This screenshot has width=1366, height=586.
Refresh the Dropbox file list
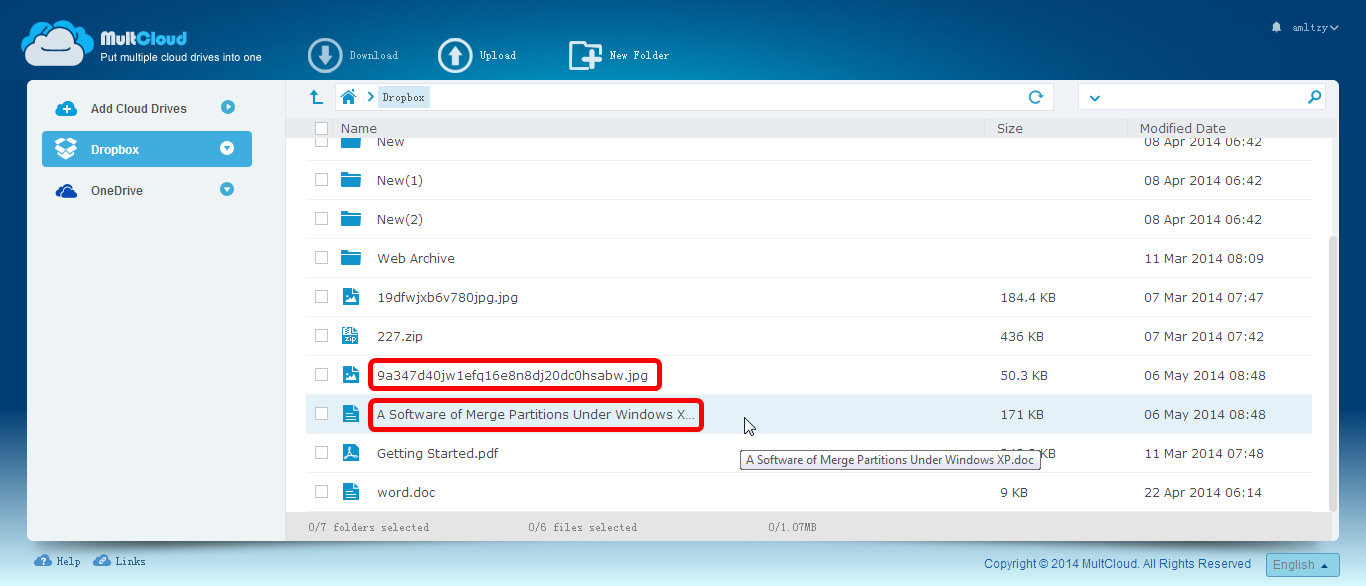(1036, 97)
